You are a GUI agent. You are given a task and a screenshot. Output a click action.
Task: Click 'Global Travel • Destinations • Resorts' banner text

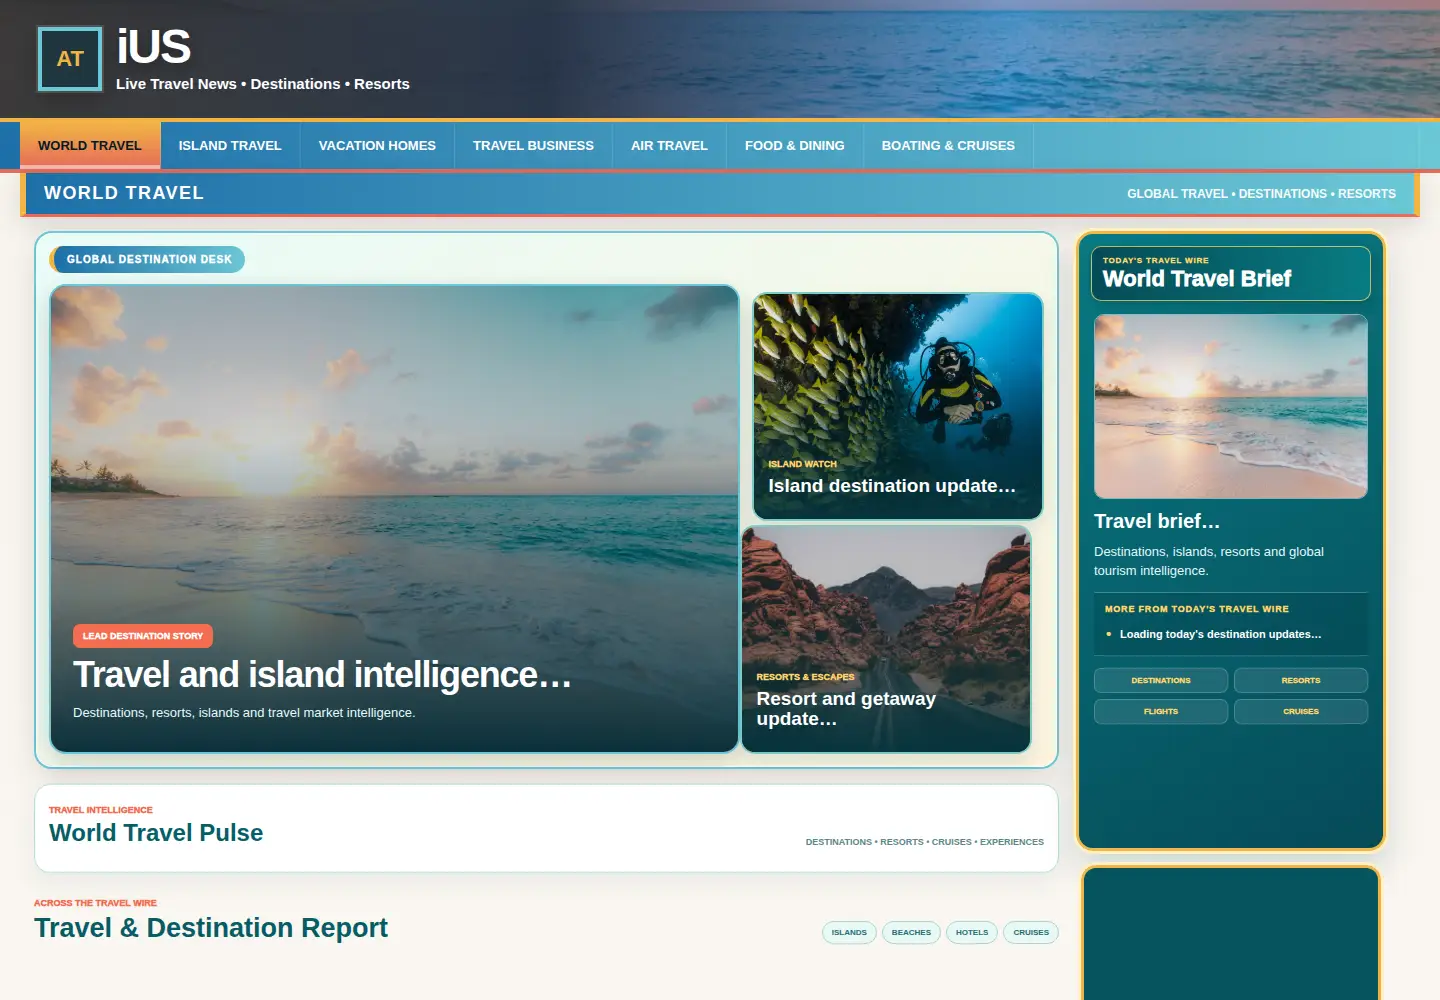coord(1261,194)
